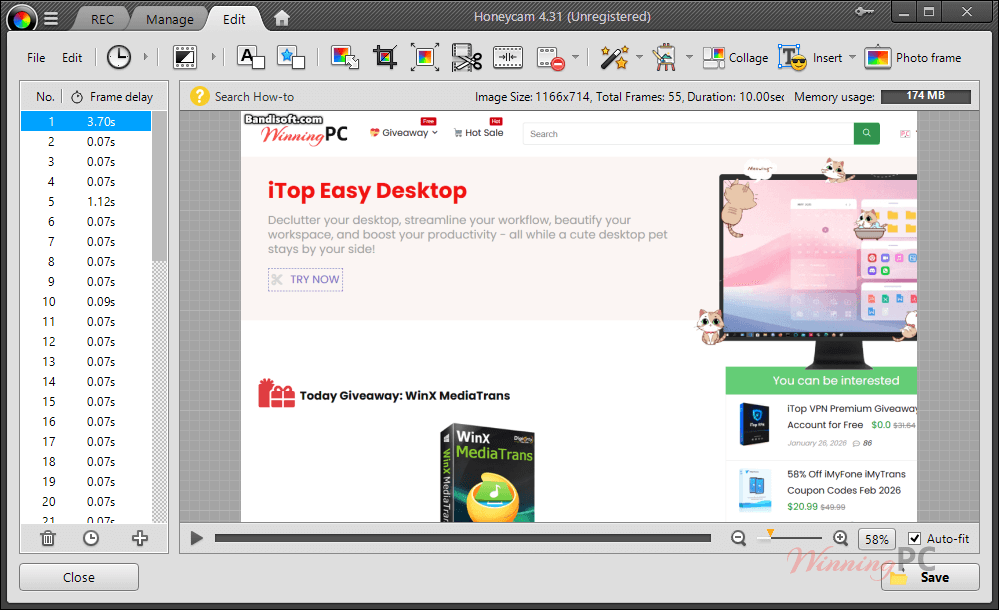Open dropdown arrow beside delete frames tool
999x610 pixels.
click(x=575, y=57)
